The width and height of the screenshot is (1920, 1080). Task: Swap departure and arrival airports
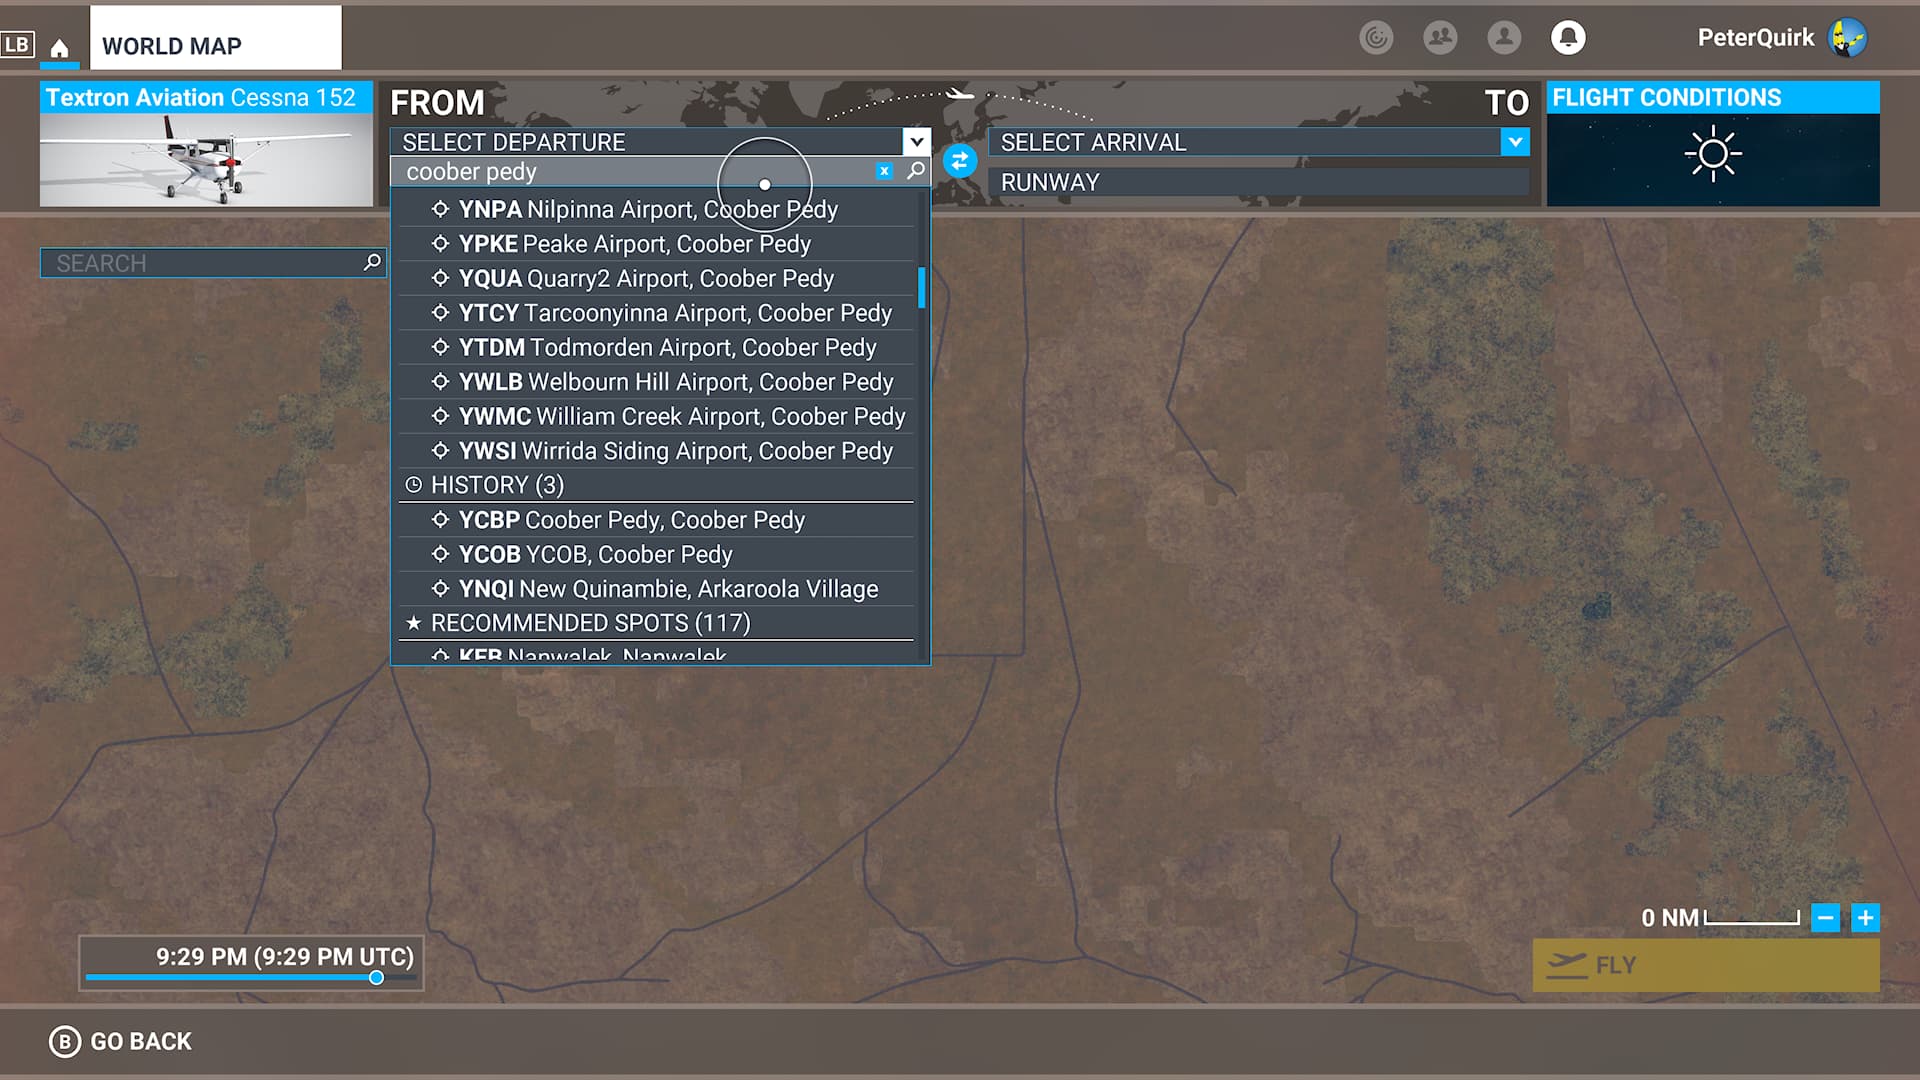[959, 160]
